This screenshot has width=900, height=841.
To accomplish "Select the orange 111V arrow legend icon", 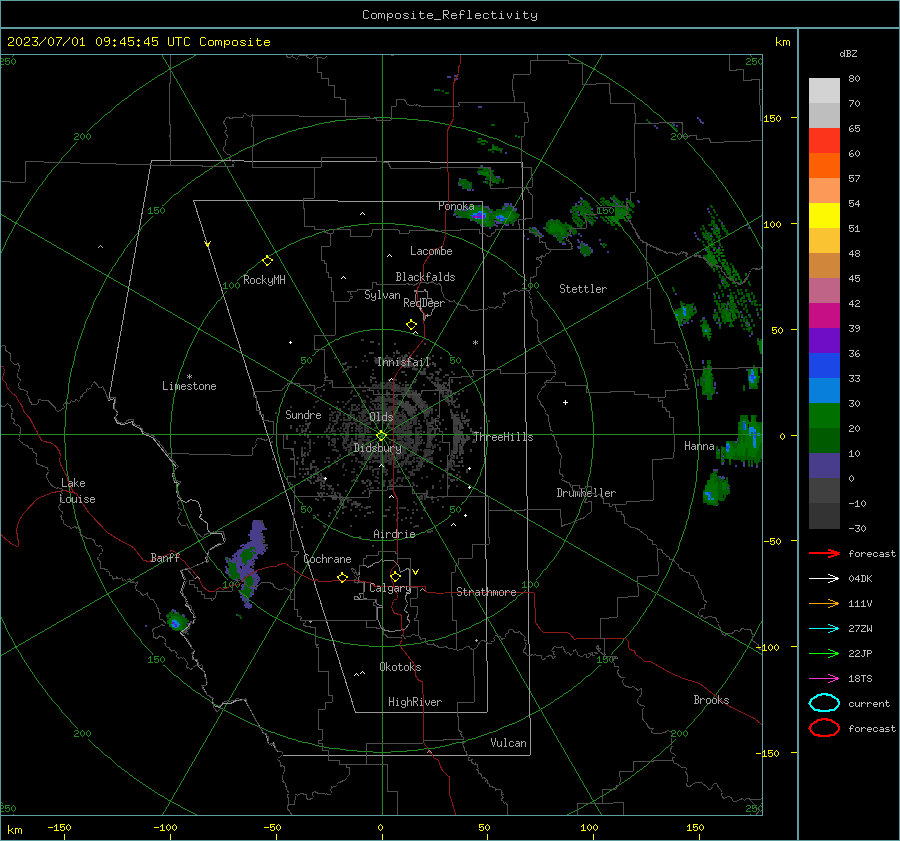I will point(824,603).
